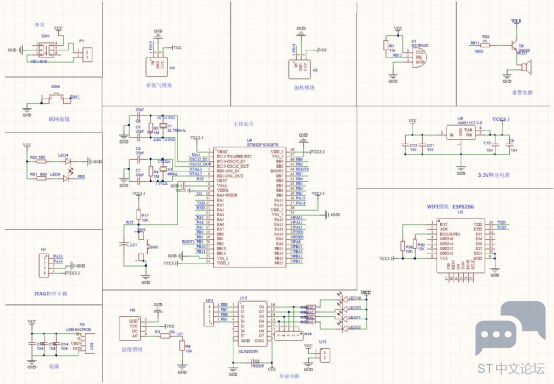Screen dimensions: 554x384
Task: Select the H5 sensor module connector
Action: [130, 329]
